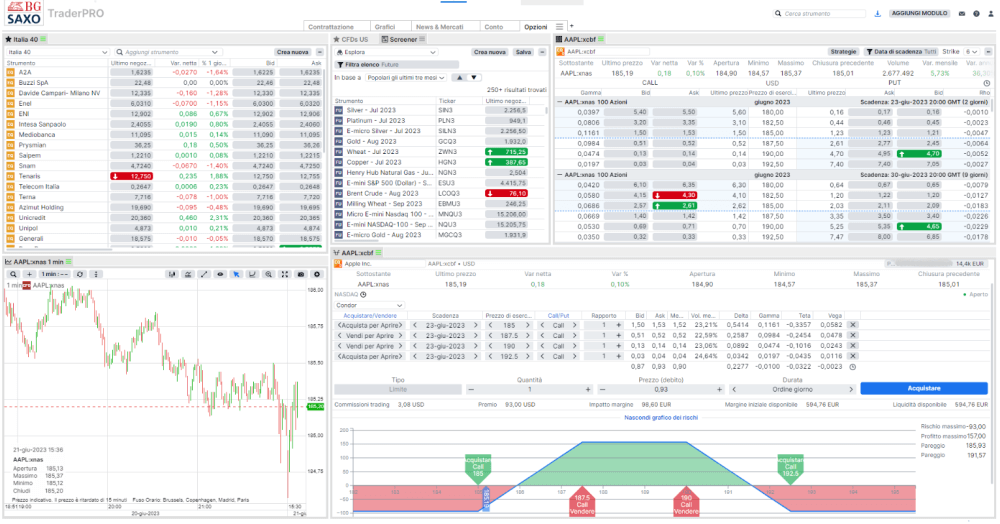This screenshot has height=524, width=1000.
Task: Increase strike of the 187.5 leg
Action: click(x=527, y=335)
